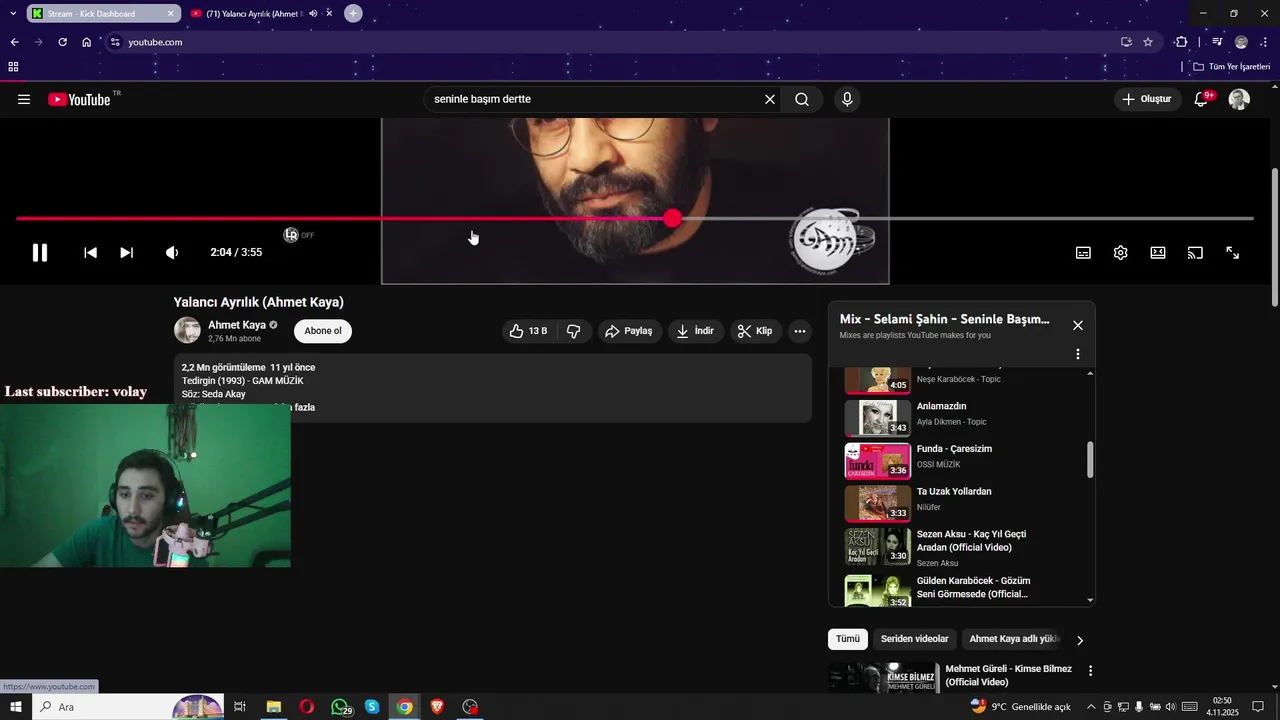Start voice search with the microphone icon
Screen dimensions: 1280x720
pos(847,99)
